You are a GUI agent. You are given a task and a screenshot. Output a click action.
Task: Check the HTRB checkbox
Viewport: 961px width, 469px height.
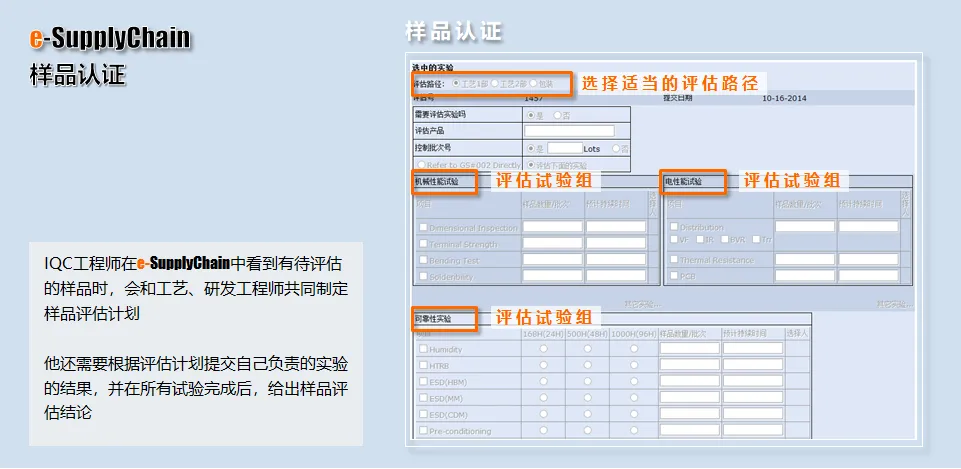coord(423,365)
